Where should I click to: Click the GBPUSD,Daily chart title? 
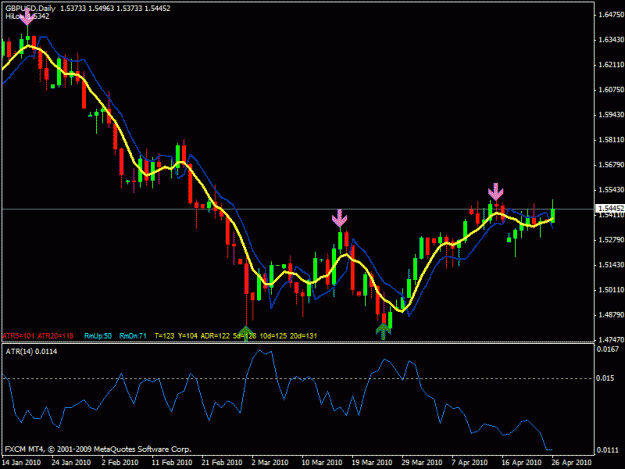pos(30,8)
